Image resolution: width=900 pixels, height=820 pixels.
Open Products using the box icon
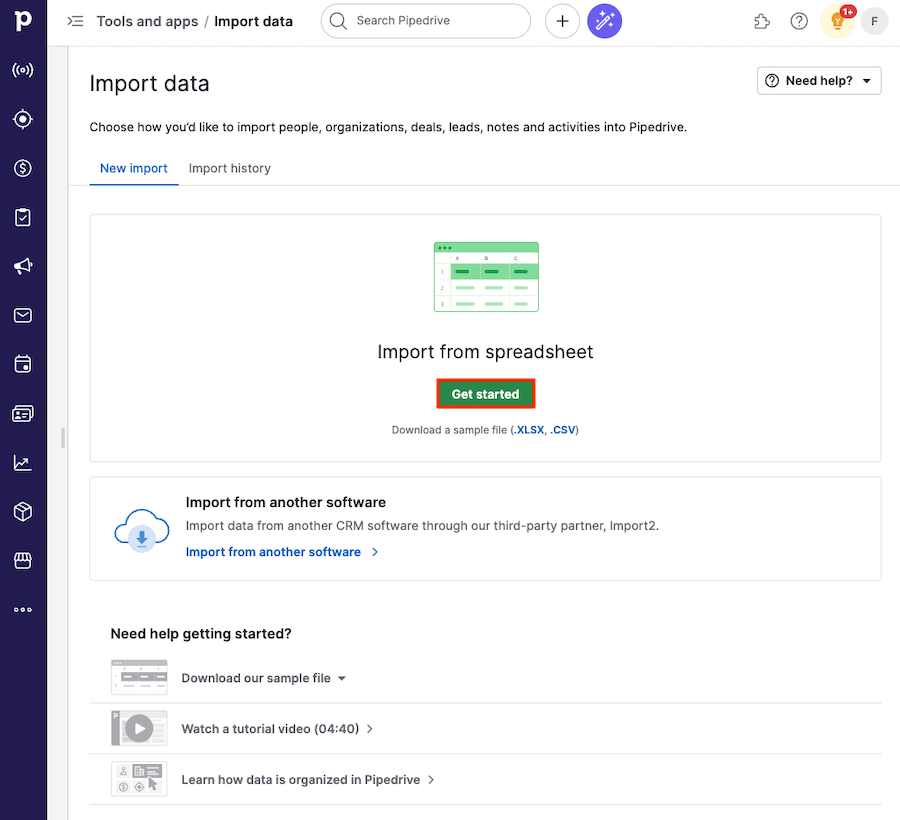coord(23,511)
